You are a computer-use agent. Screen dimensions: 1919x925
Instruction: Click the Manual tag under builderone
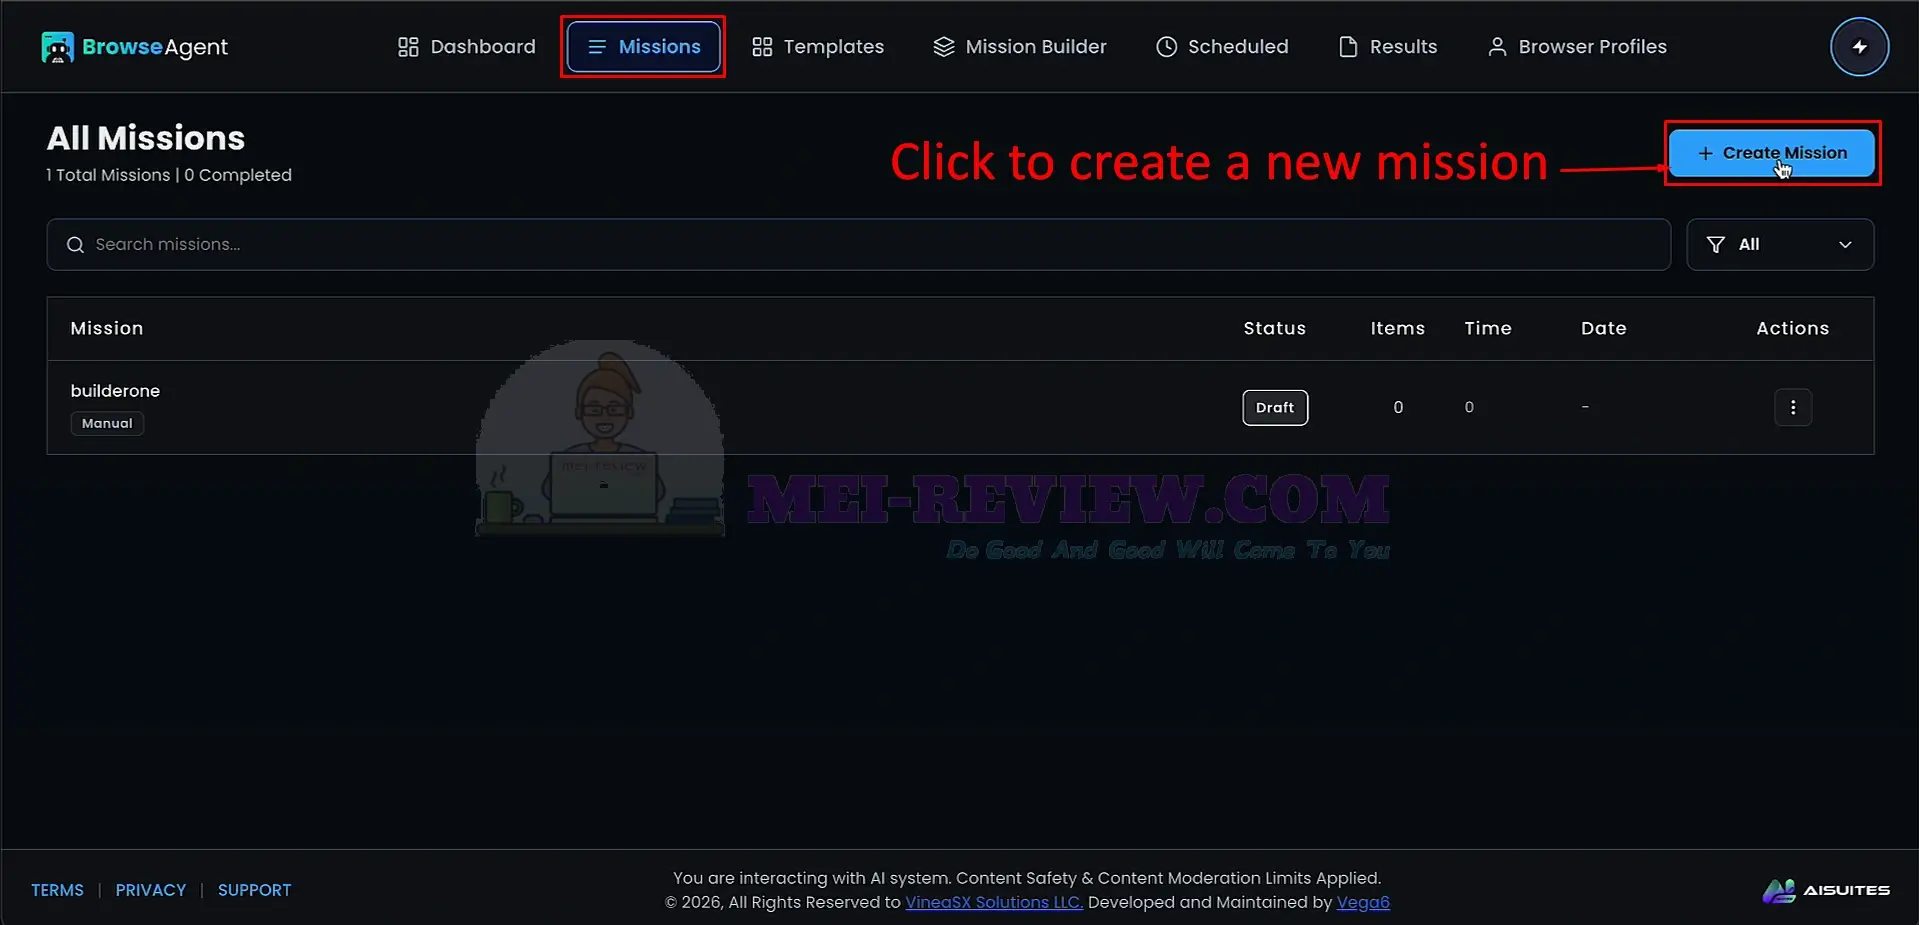[107, 423]
